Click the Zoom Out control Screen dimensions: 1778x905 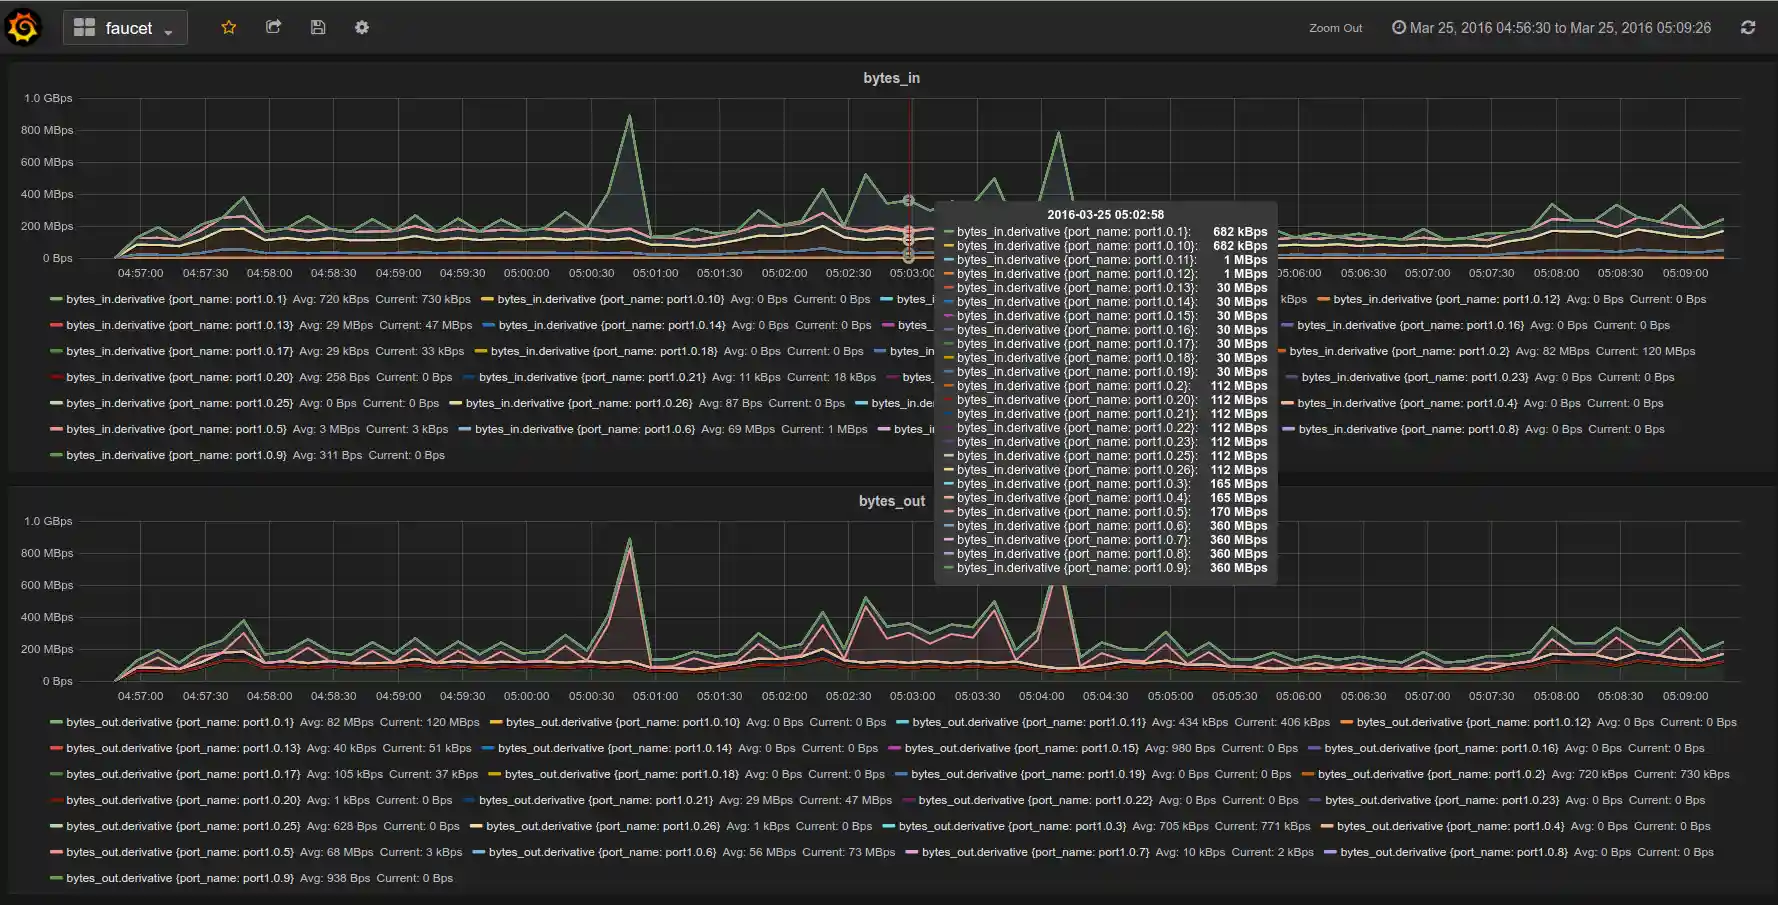1335,28
